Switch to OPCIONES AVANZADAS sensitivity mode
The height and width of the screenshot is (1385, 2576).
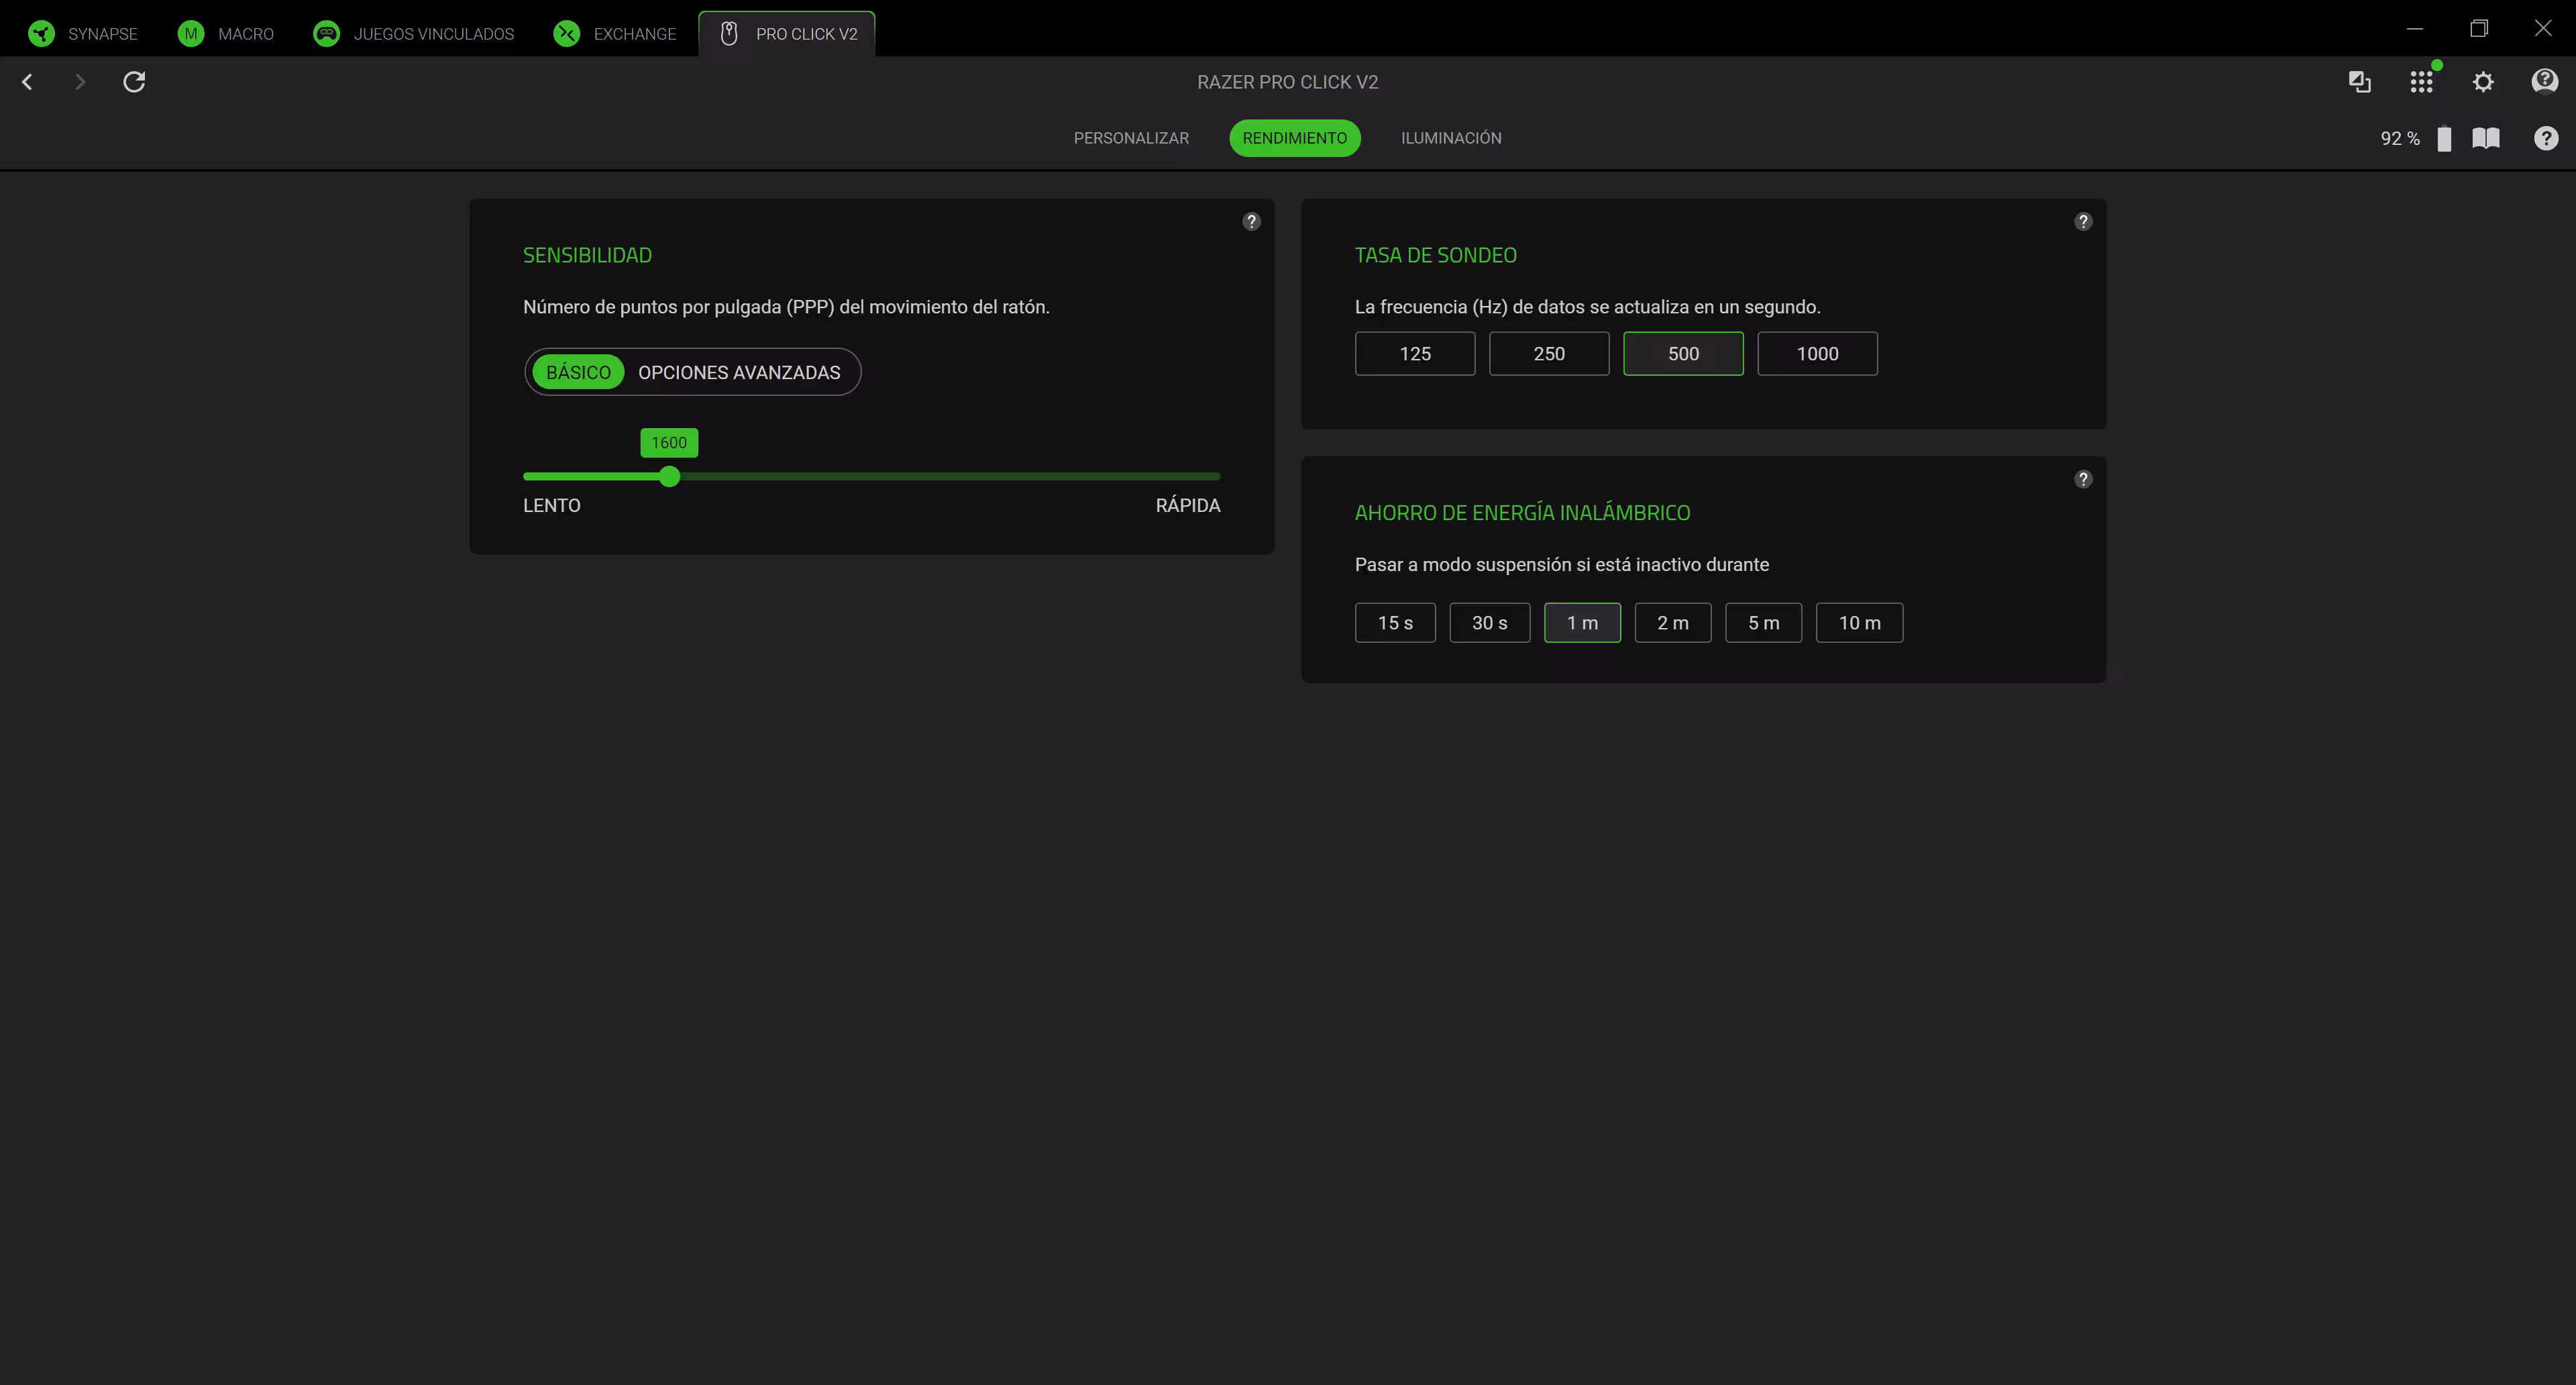tap(739, 372)
